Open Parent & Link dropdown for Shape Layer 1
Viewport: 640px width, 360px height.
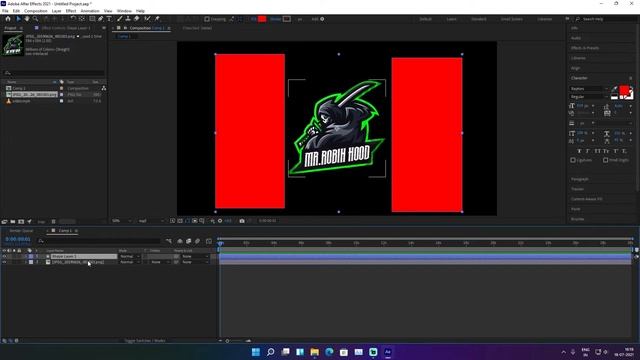195,256
